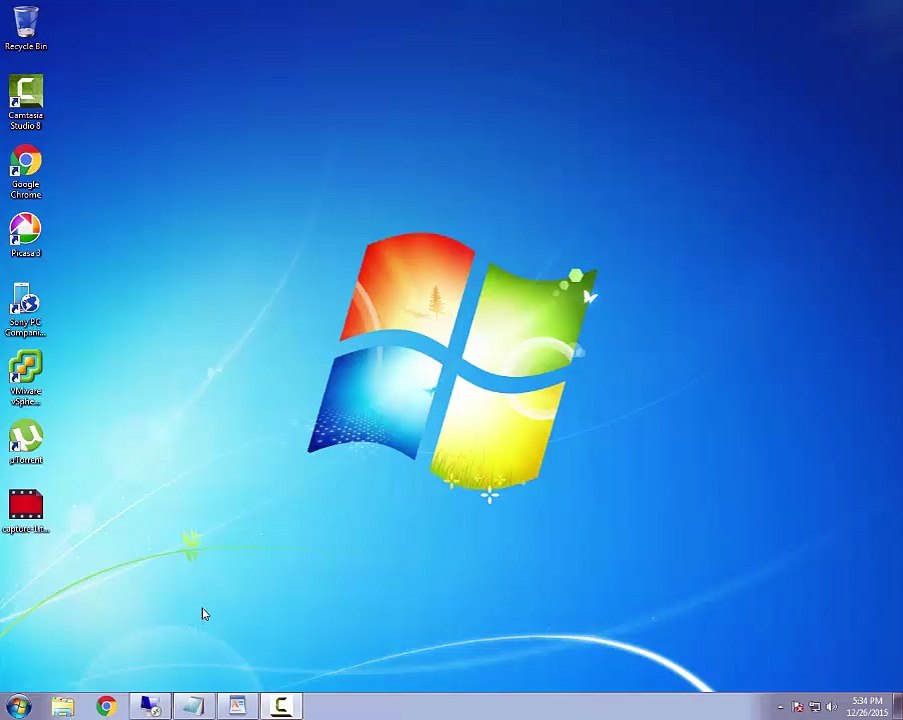
Task: Select the Sony PC Companion shortcut
Action: (x=26, y=310)
